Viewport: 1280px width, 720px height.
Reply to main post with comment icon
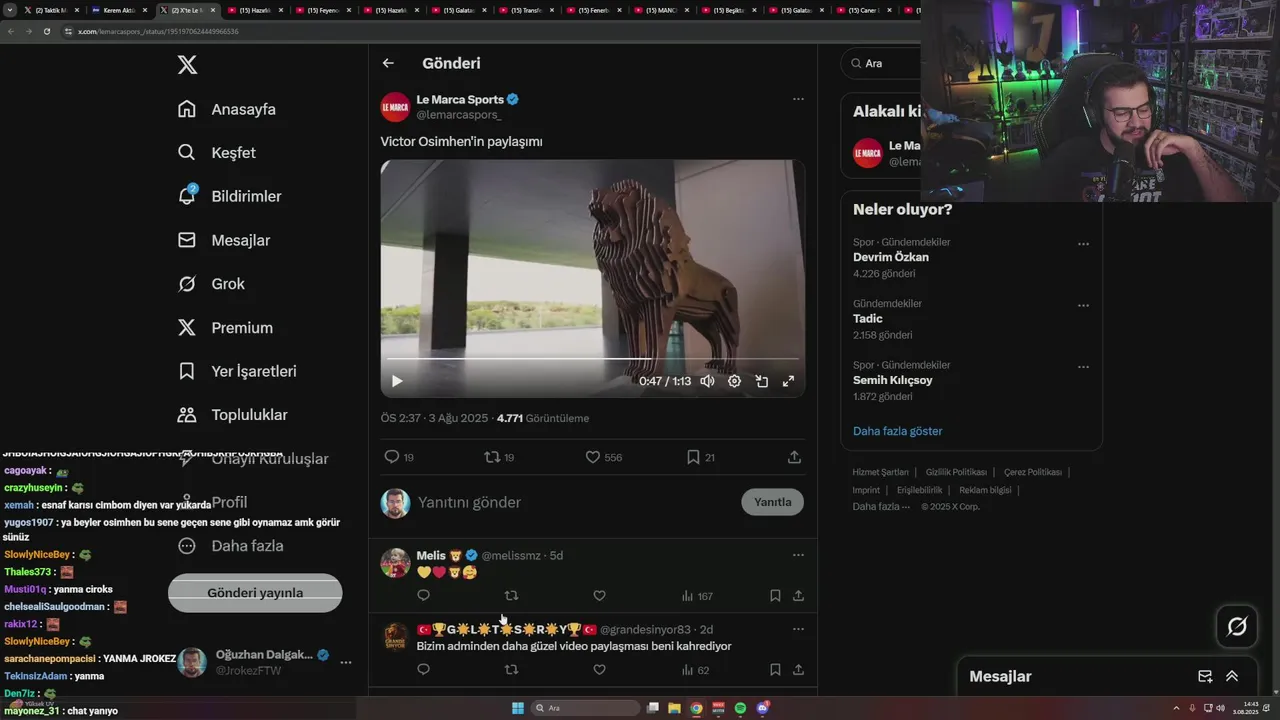392,457
